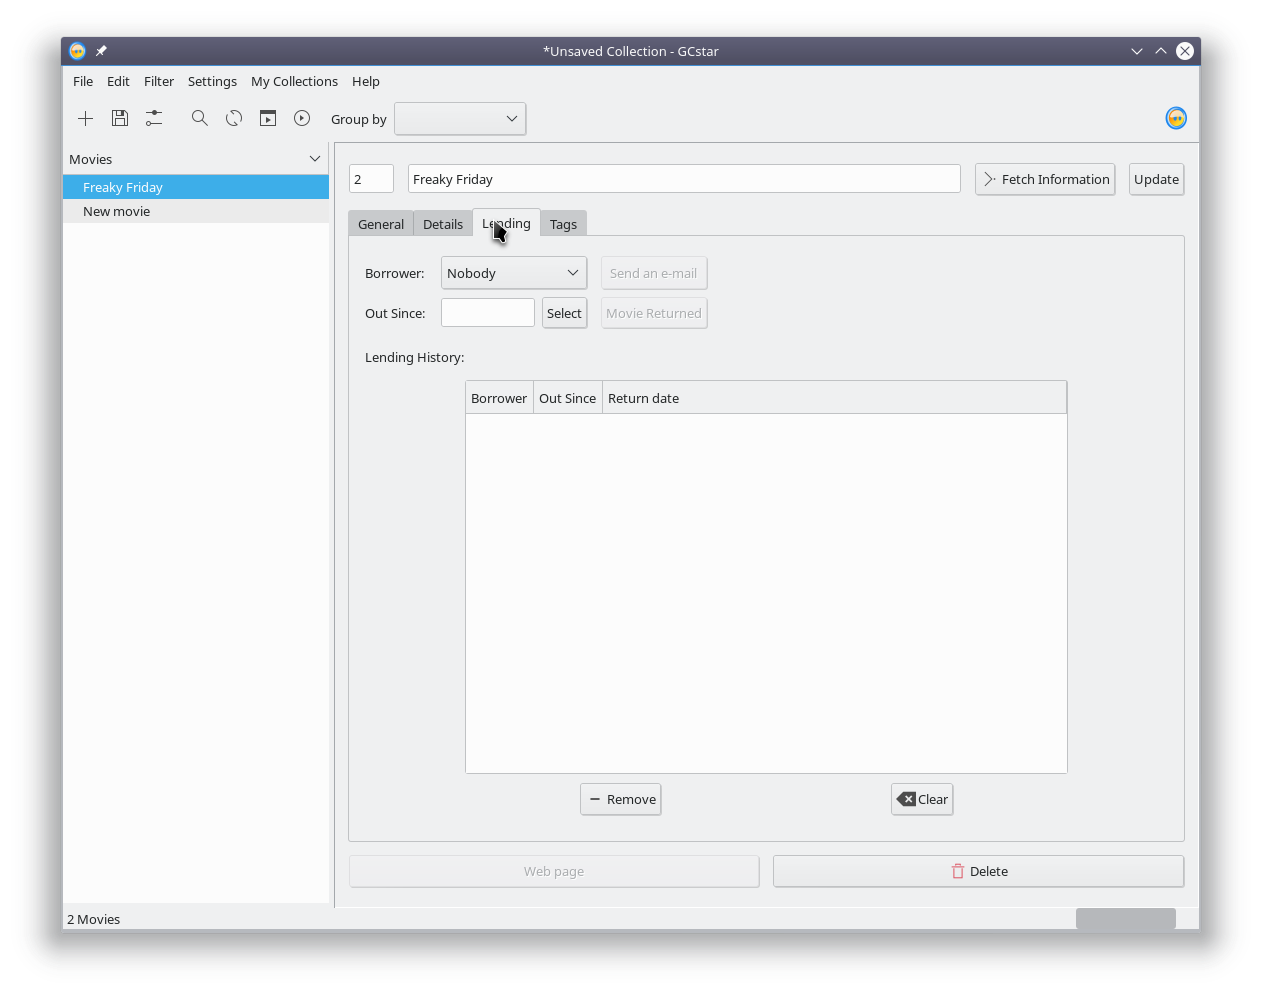Switch to the Tags tab
The width and height of the screenshot is (1262, 994).
point(563,224)
